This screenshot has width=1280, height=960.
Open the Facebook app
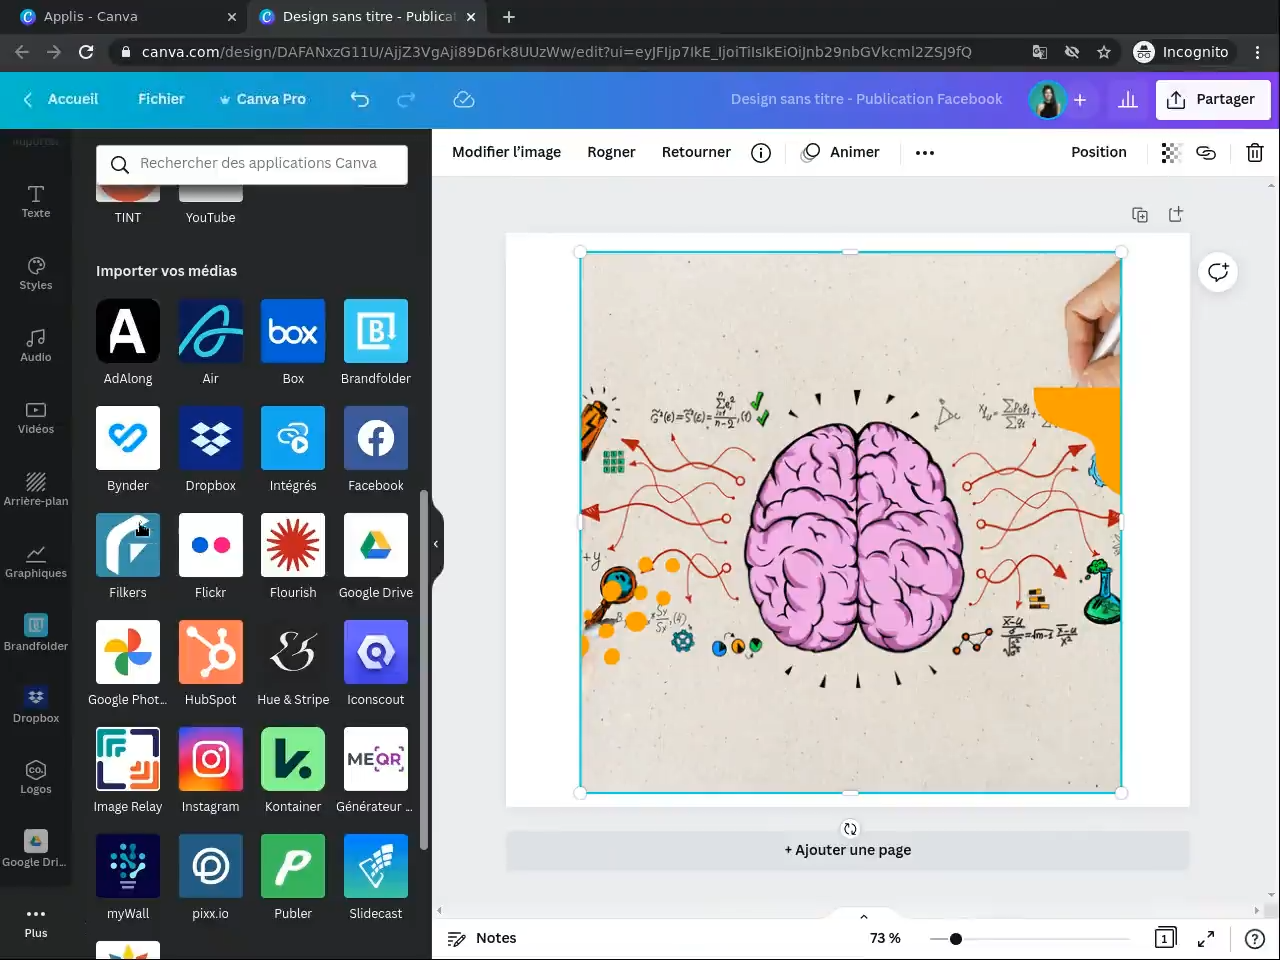(x=376, y=438)
